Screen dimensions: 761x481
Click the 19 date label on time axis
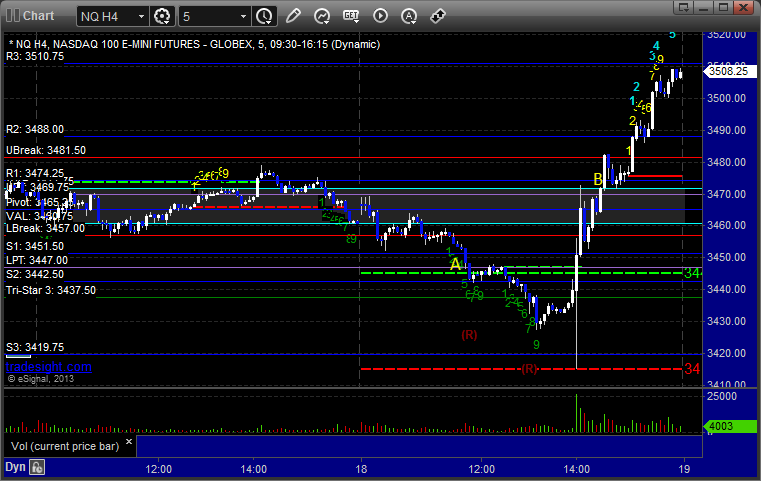(684, 469)
